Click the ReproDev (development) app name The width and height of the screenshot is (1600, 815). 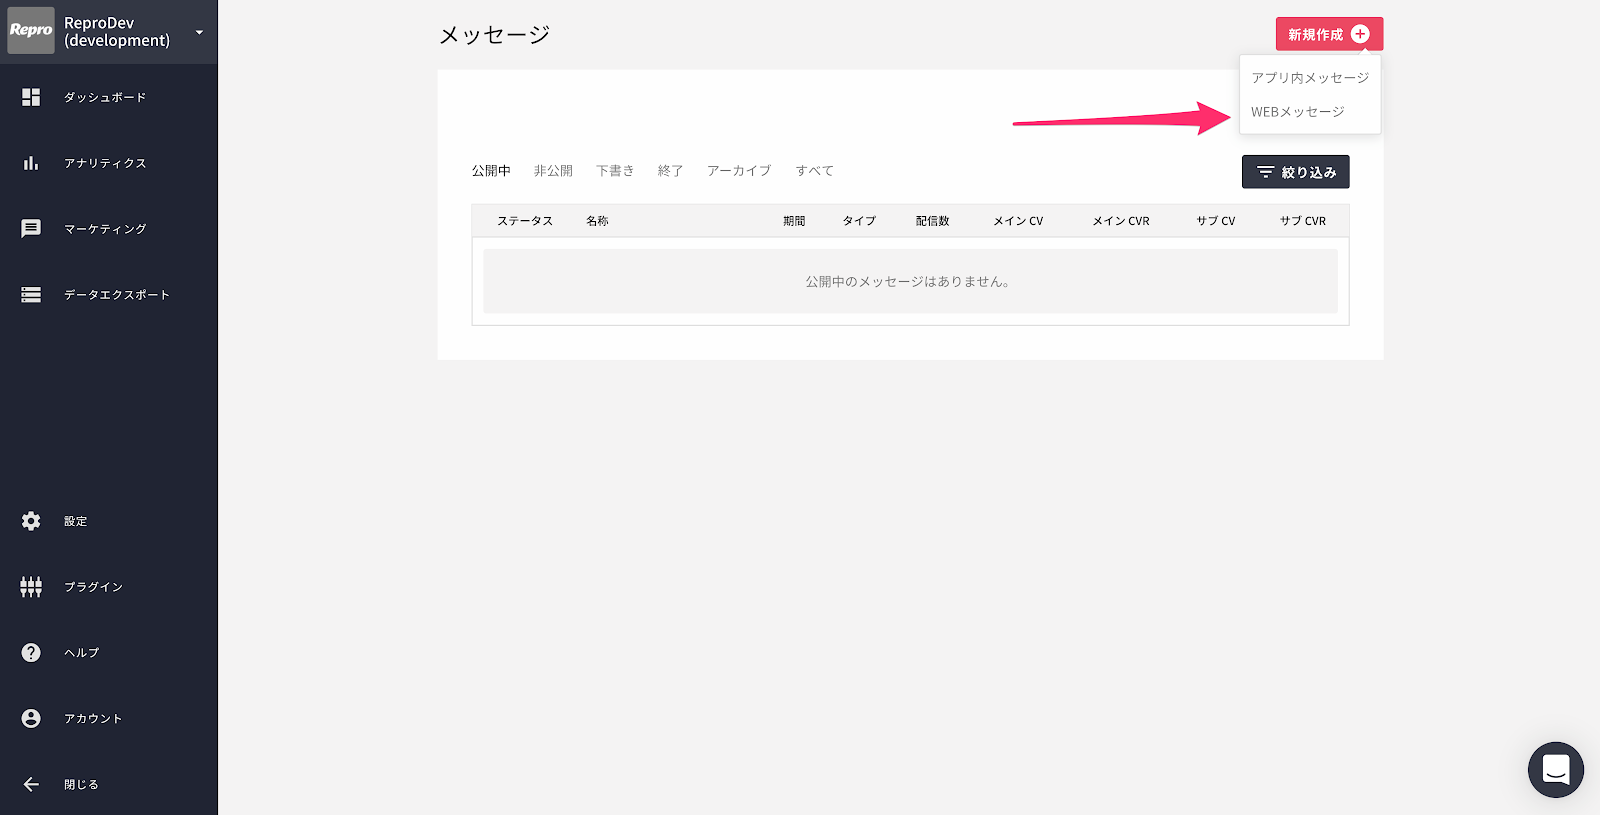(x=117, y=31)
